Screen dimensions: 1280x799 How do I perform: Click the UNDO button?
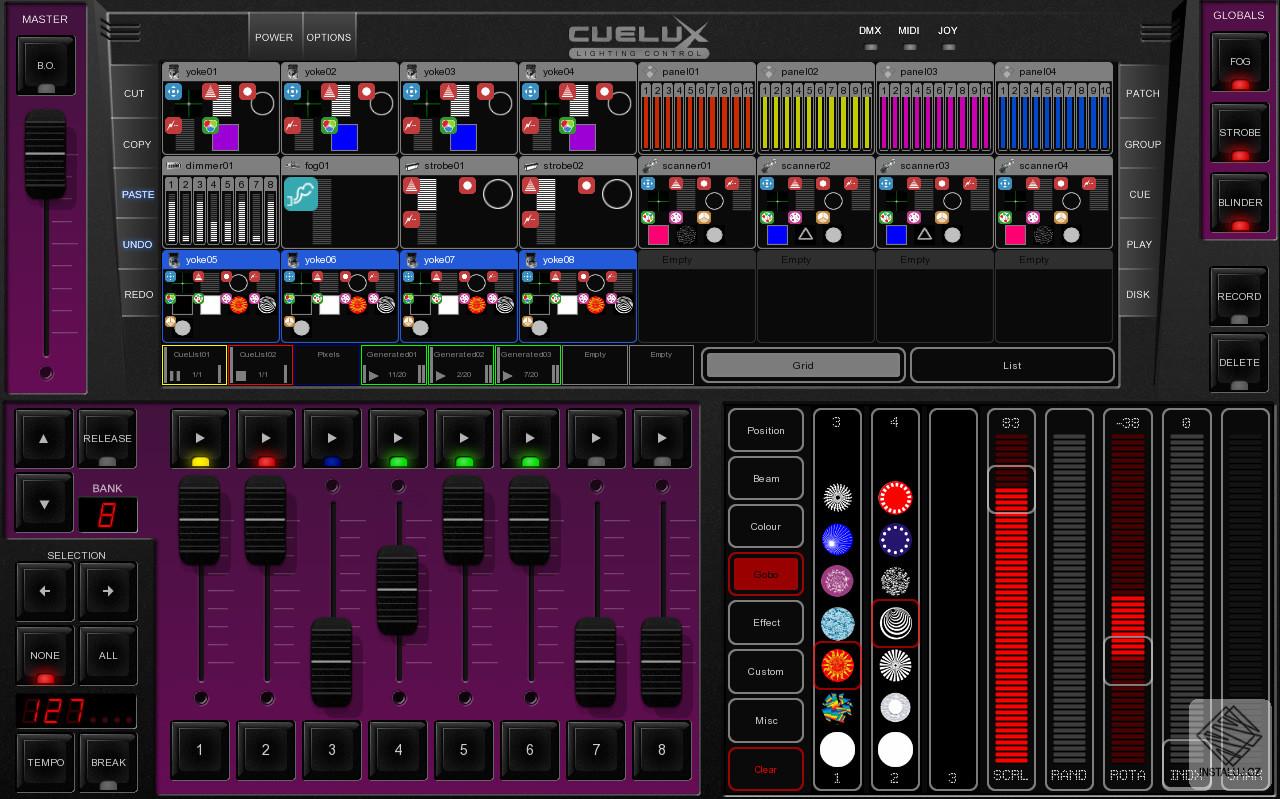click(138, 245)
